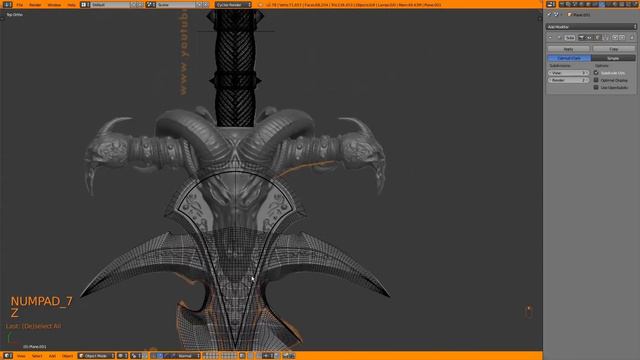
Task: Open the 3D View's View menu
Action: pyautogui.click(x=20, y=356)
